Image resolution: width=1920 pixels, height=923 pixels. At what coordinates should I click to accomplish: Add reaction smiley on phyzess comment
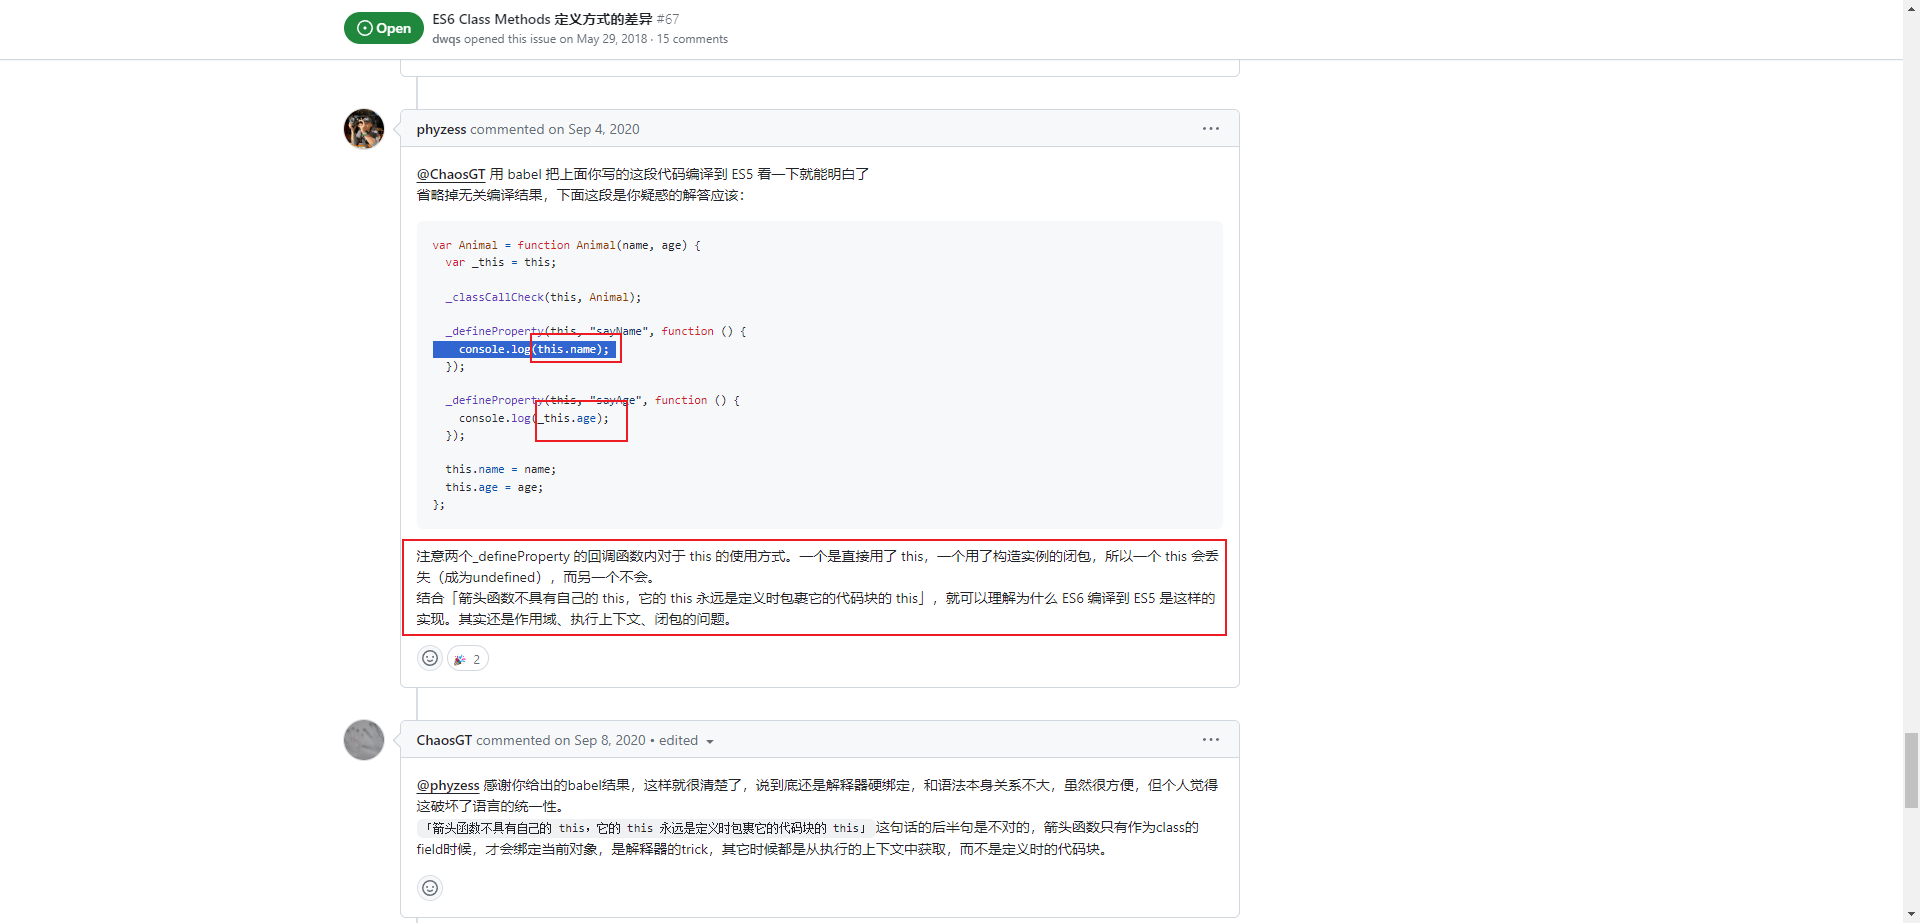click(430, 658)
